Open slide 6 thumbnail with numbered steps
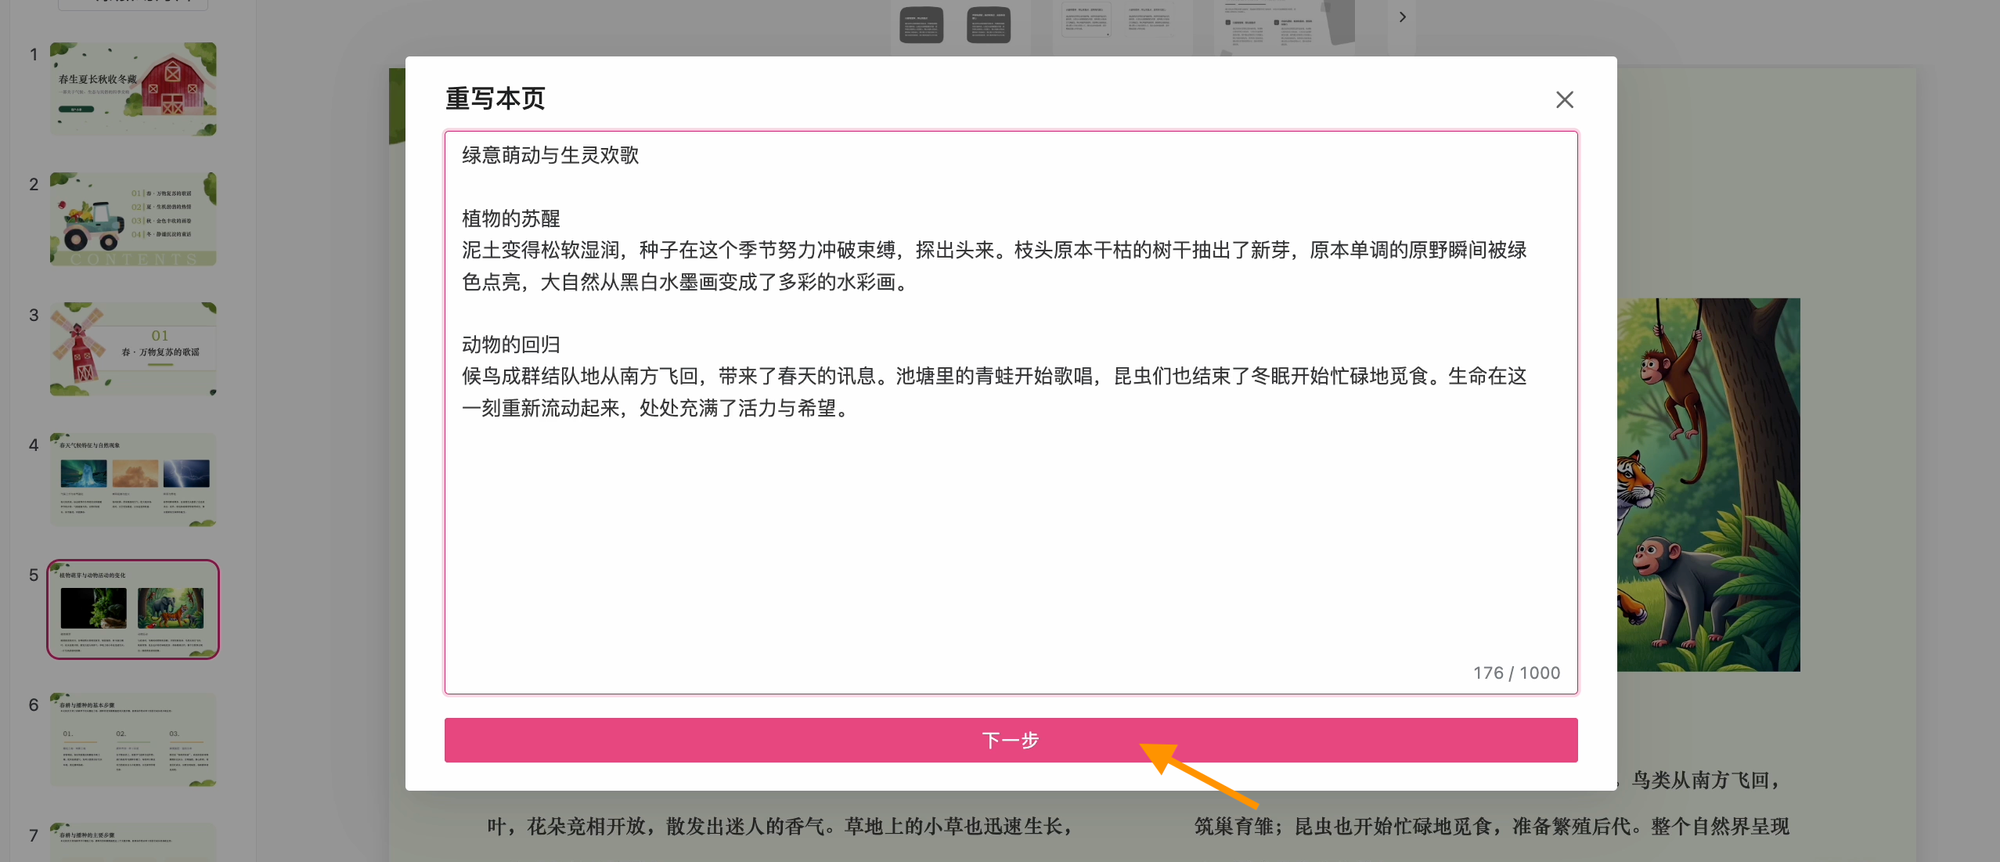This screenshot has height=862, width=2000. [x=133, y=739]
